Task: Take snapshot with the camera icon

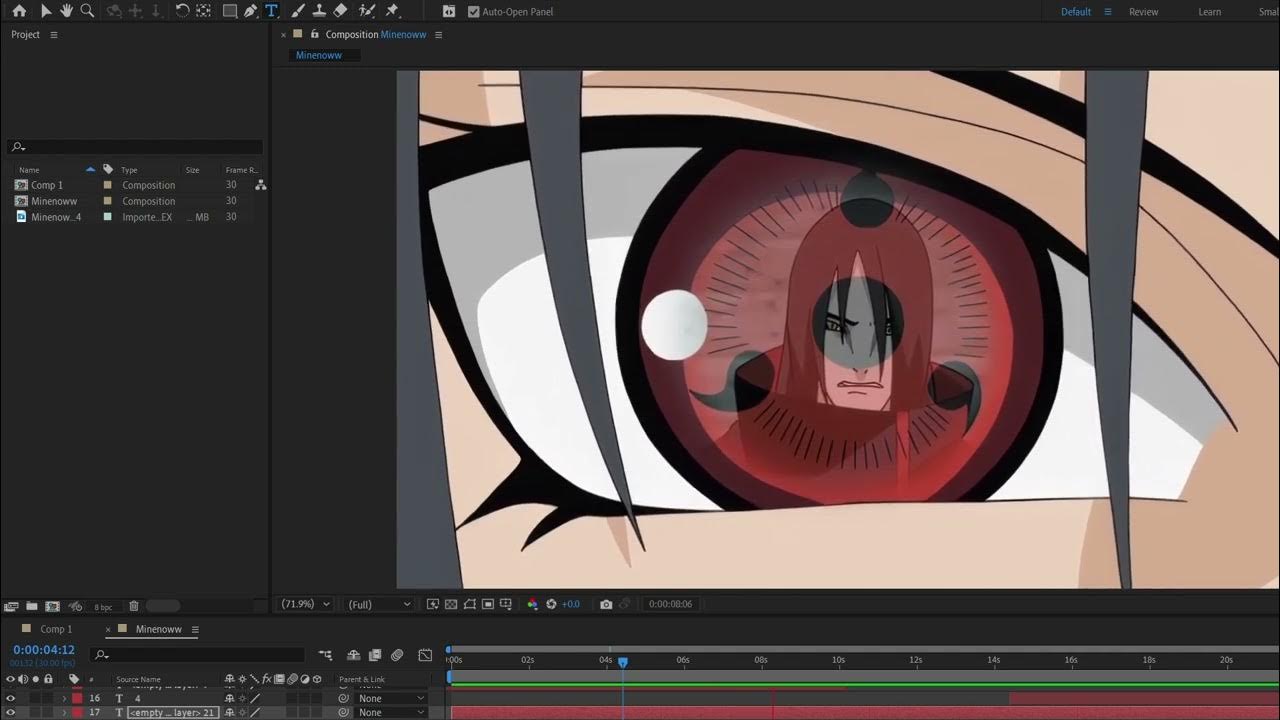Action: click(x=606, y=604)
